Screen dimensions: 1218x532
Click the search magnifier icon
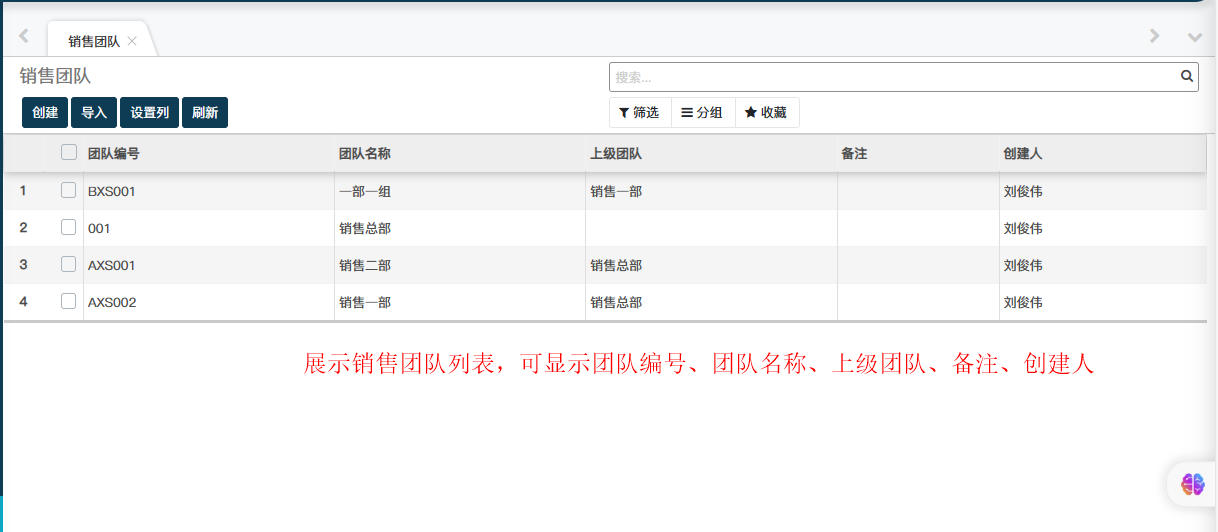(x=1187, y=76)
